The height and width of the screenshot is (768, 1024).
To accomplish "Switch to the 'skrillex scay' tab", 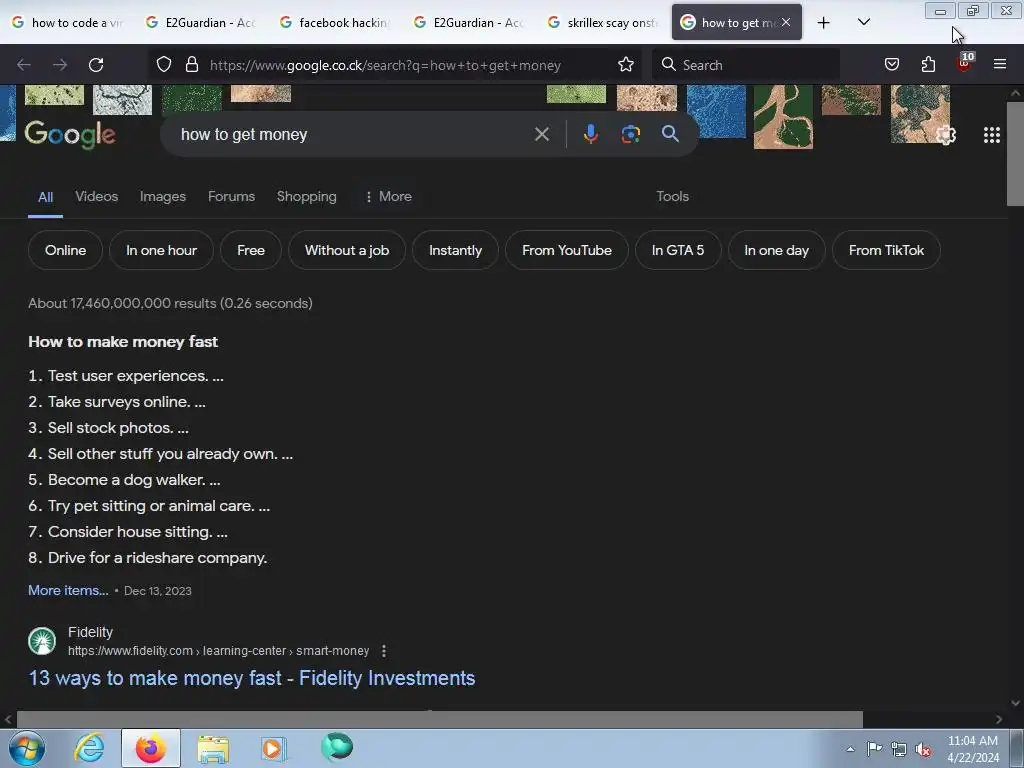I will 604,23.
